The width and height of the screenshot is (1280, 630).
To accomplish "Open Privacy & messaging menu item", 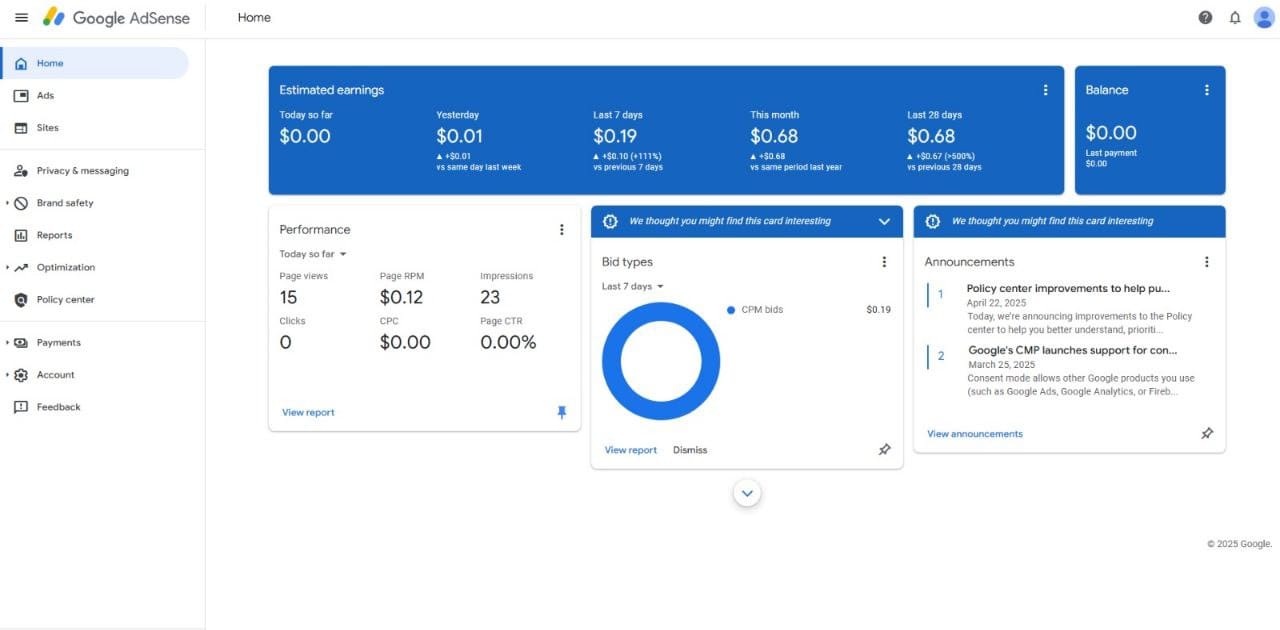I will [95, 171].
